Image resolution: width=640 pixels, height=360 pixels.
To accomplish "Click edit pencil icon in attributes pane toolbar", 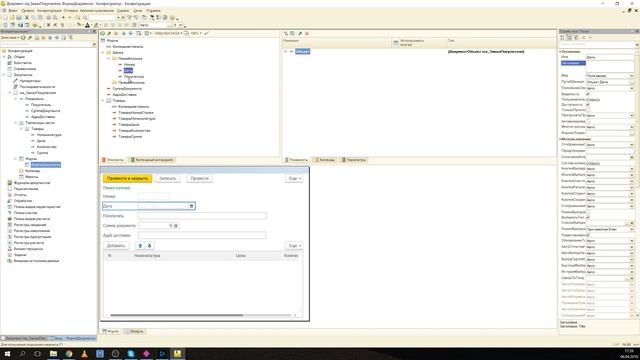I will tap(300, 33).
